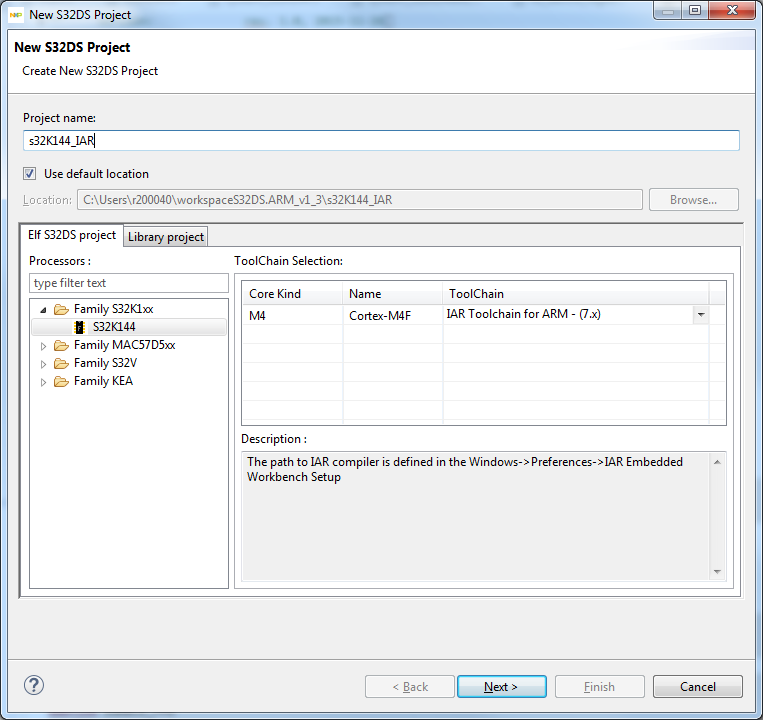Viewport: 763px width, 720px height.
Task: Click the Core Kind column header
Action: tap(292, 294)
